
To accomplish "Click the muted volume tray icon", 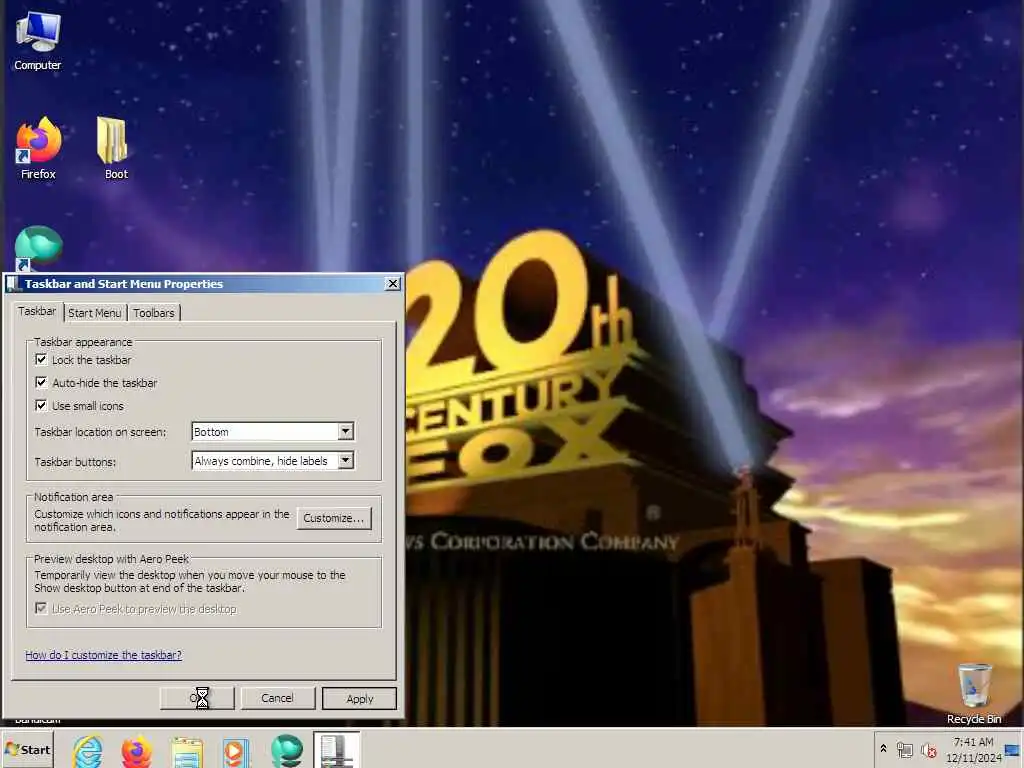I will [x=928, y=751].
